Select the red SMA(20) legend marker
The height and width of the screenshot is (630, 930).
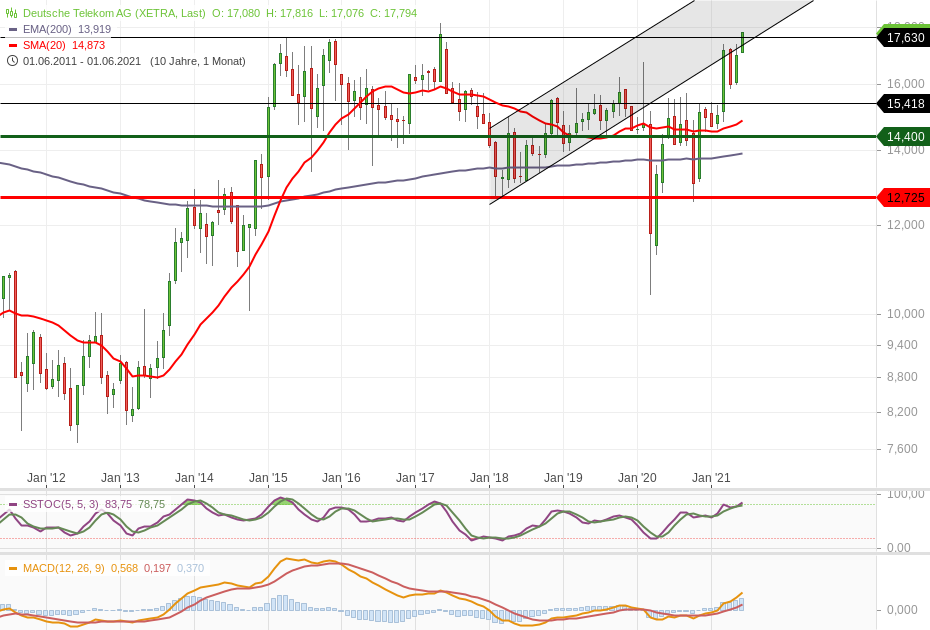point(13,46)
